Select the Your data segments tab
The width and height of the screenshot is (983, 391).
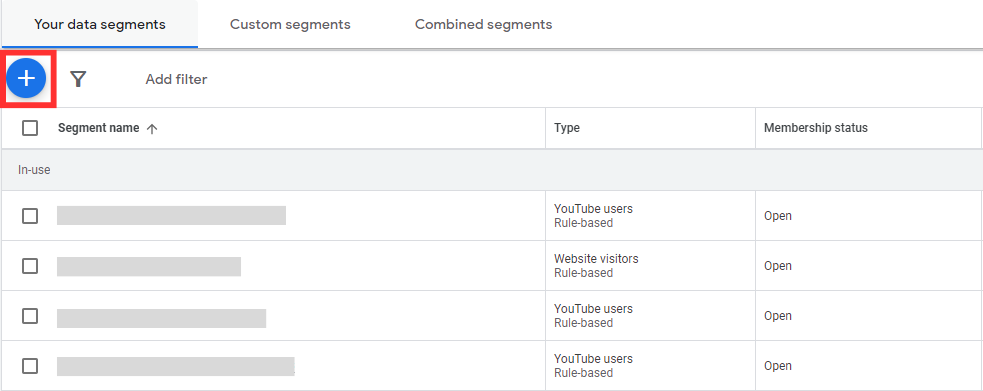point(100,24)
